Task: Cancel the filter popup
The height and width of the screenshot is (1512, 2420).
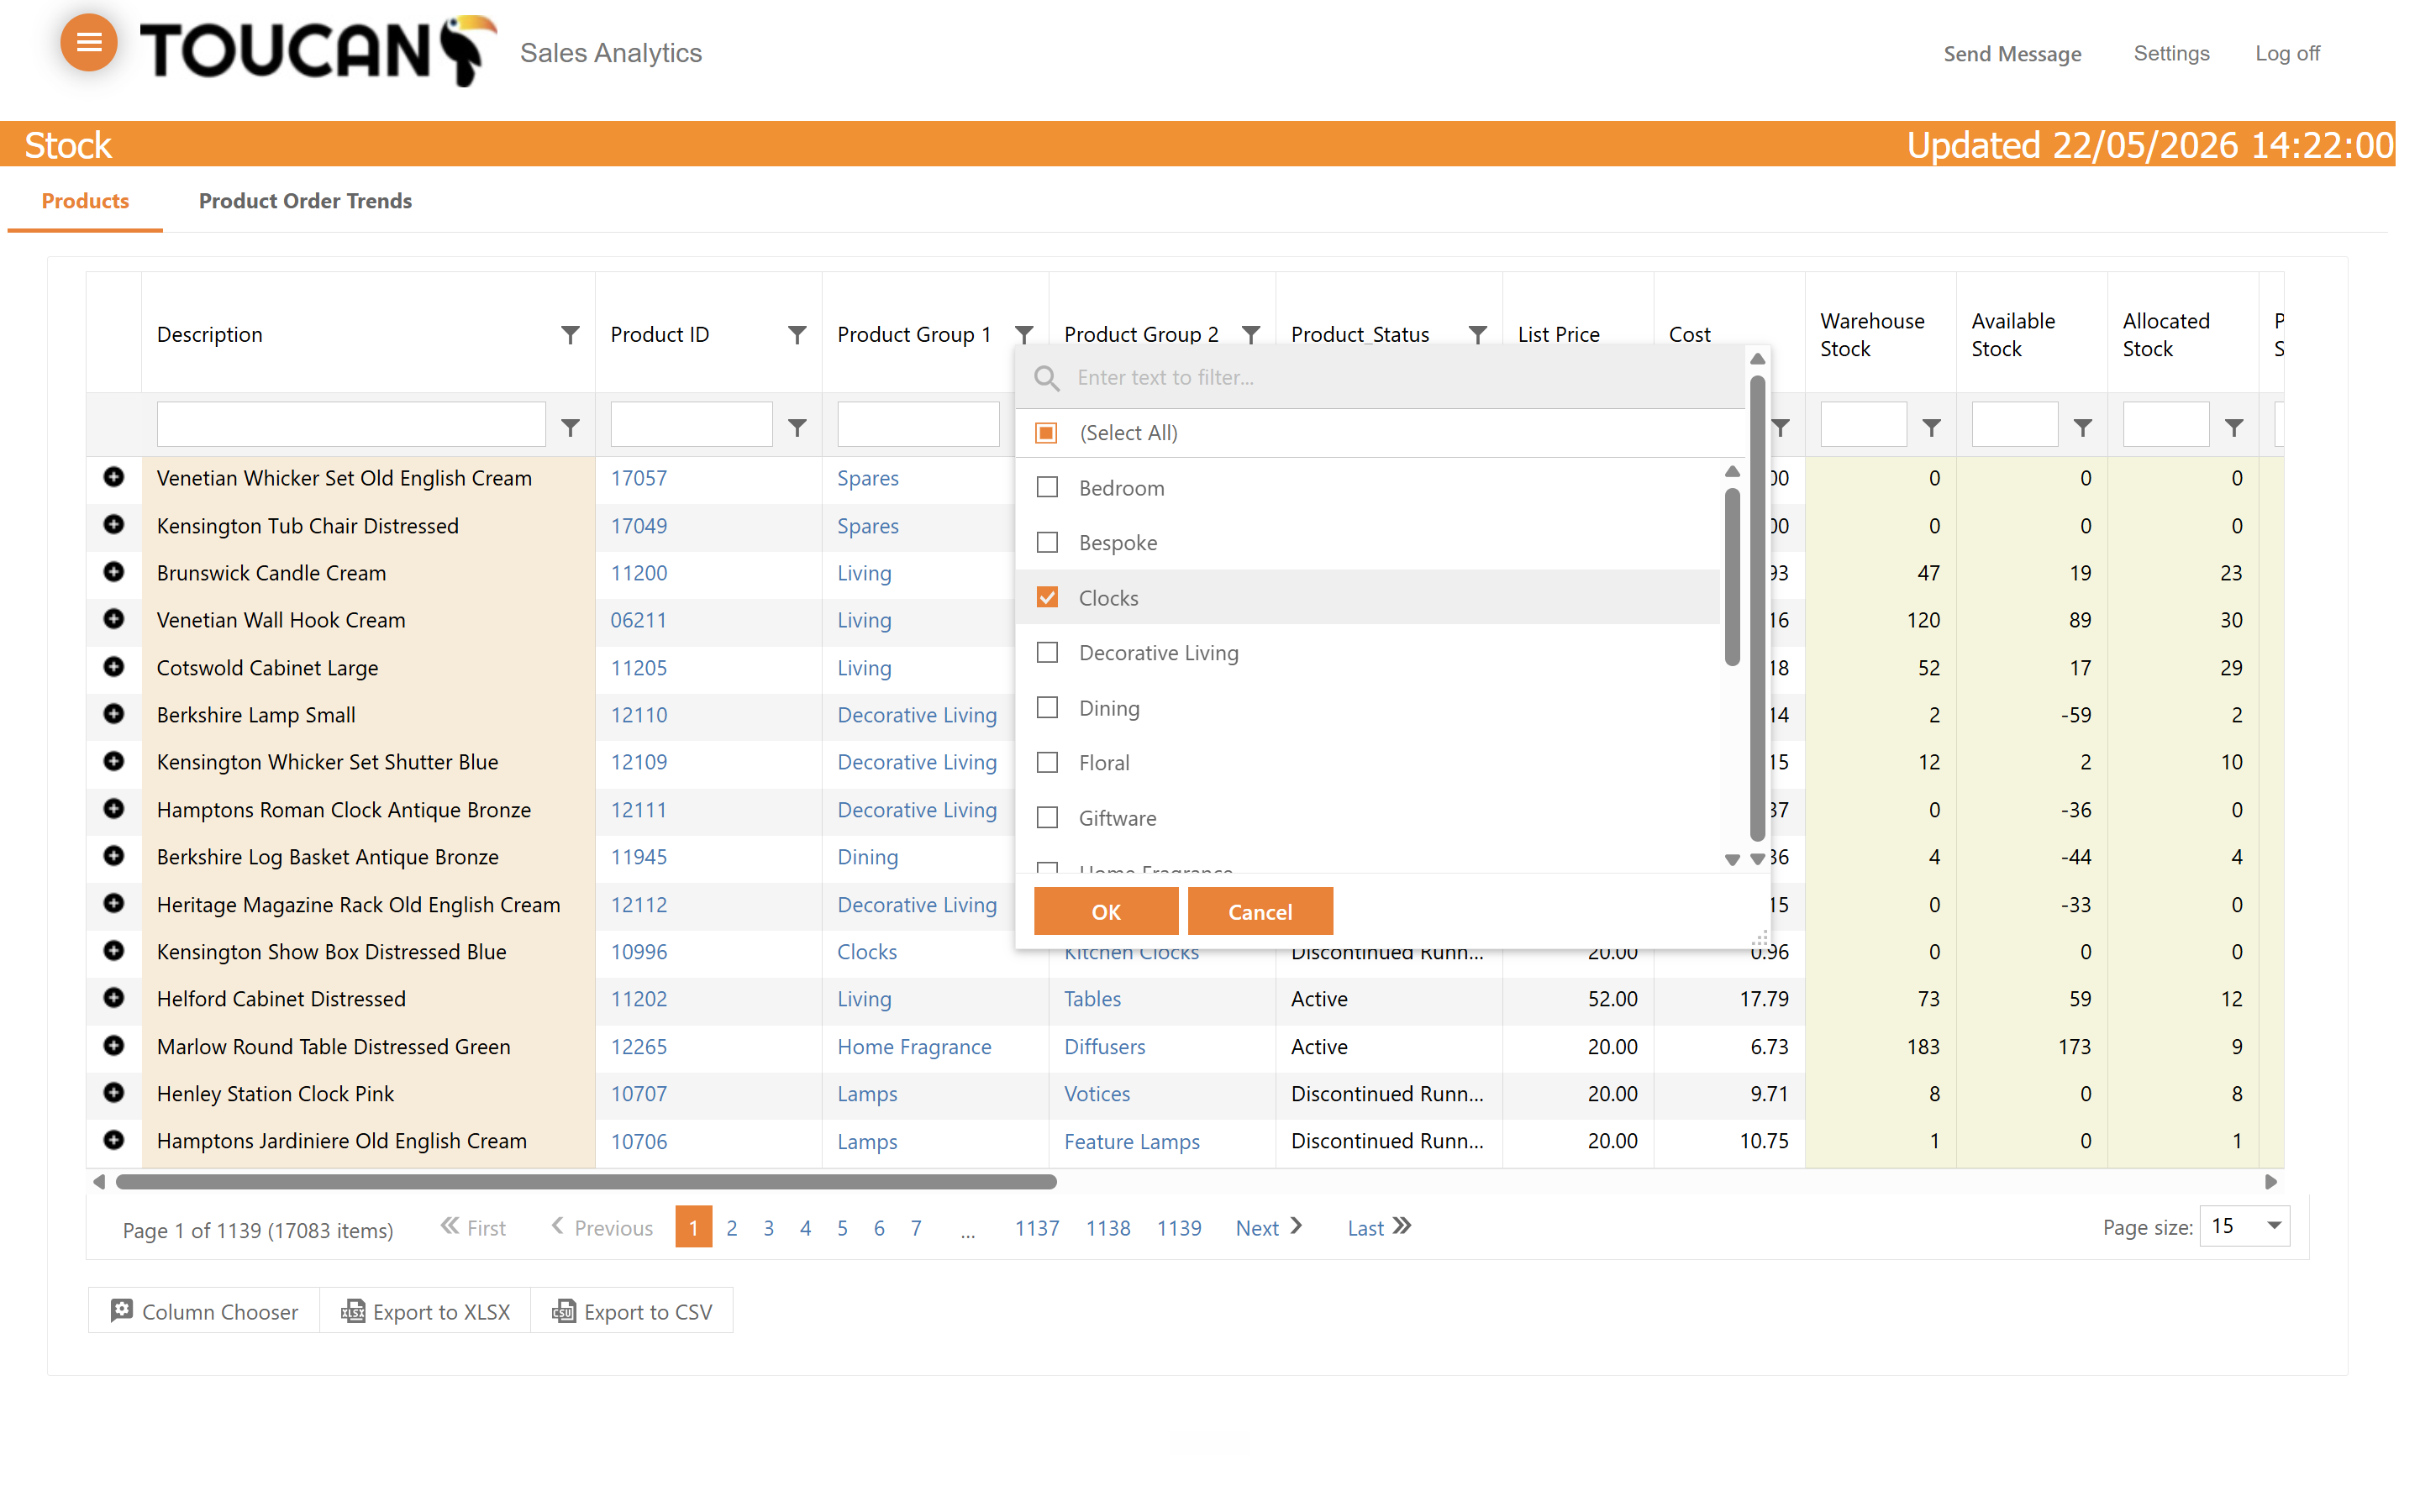Action: [1260, 911]
